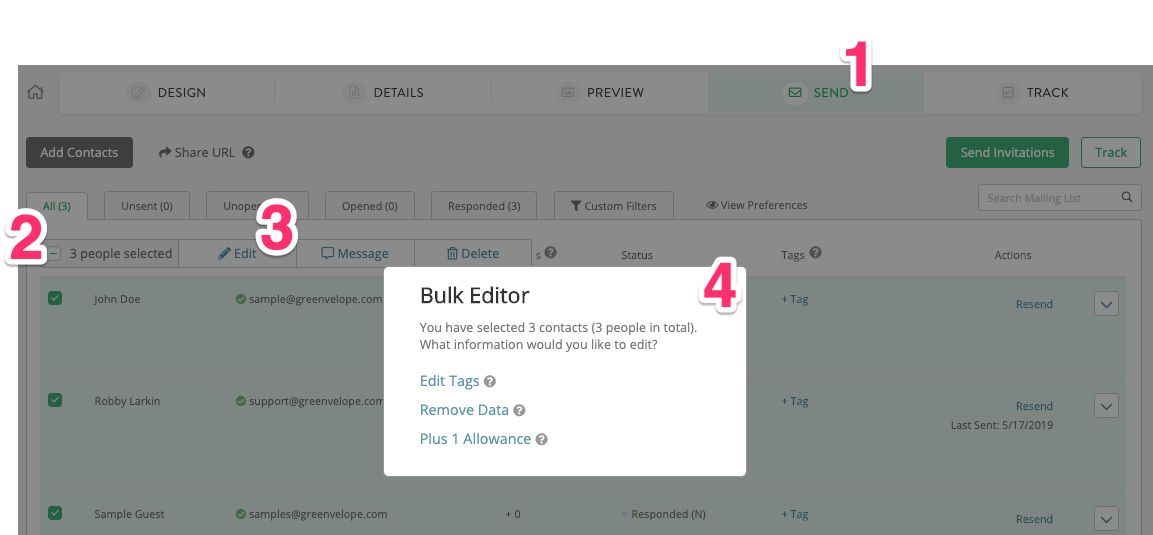Click the home icon
Viewport: 1153px width, 535px height.
point(35,92)
